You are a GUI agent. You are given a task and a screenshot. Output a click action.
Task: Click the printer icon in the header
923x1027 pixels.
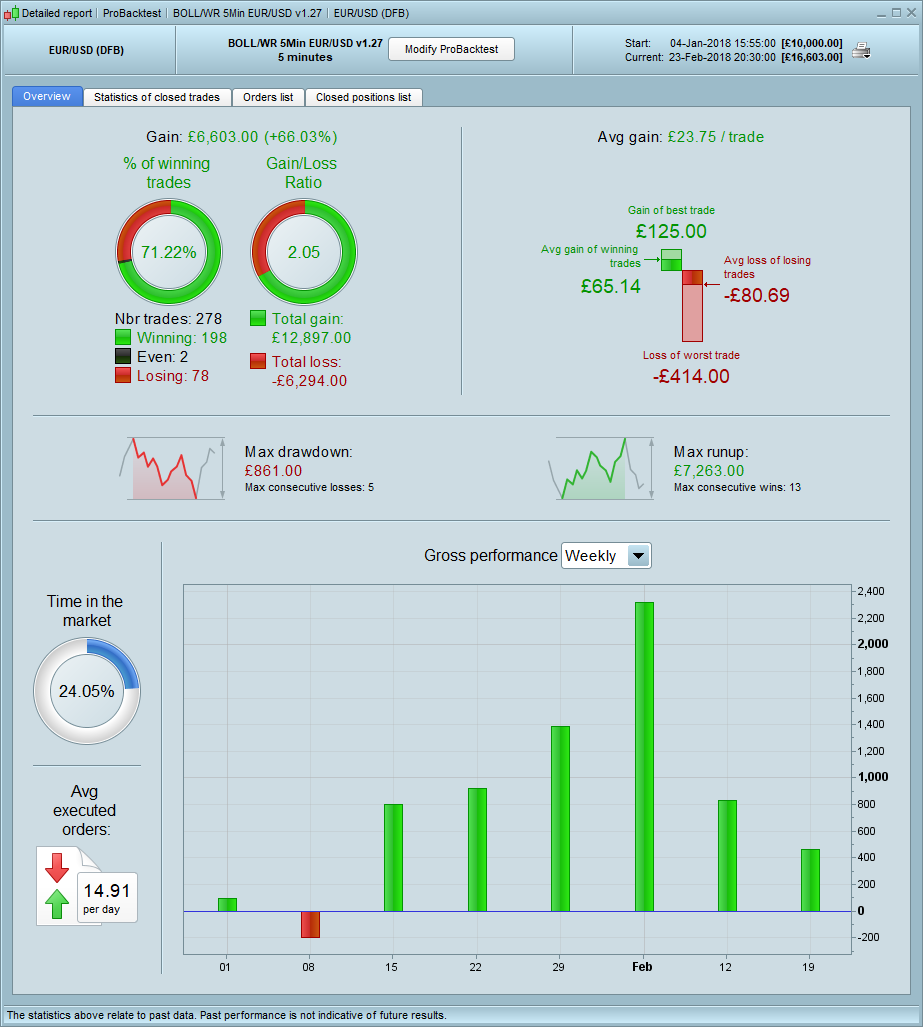(x=861, y=50)
